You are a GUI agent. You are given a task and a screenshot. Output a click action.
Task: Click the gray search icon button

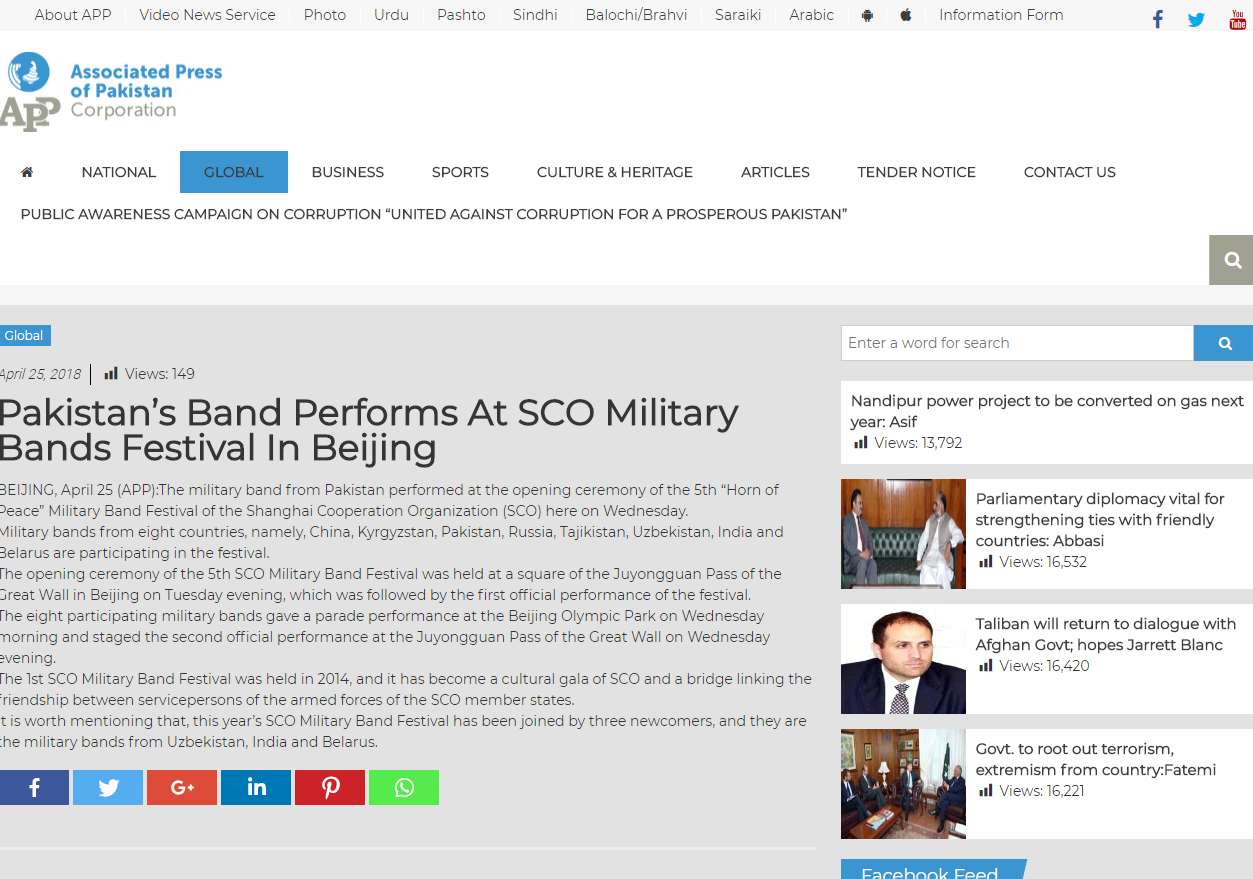pos(1232,260)
